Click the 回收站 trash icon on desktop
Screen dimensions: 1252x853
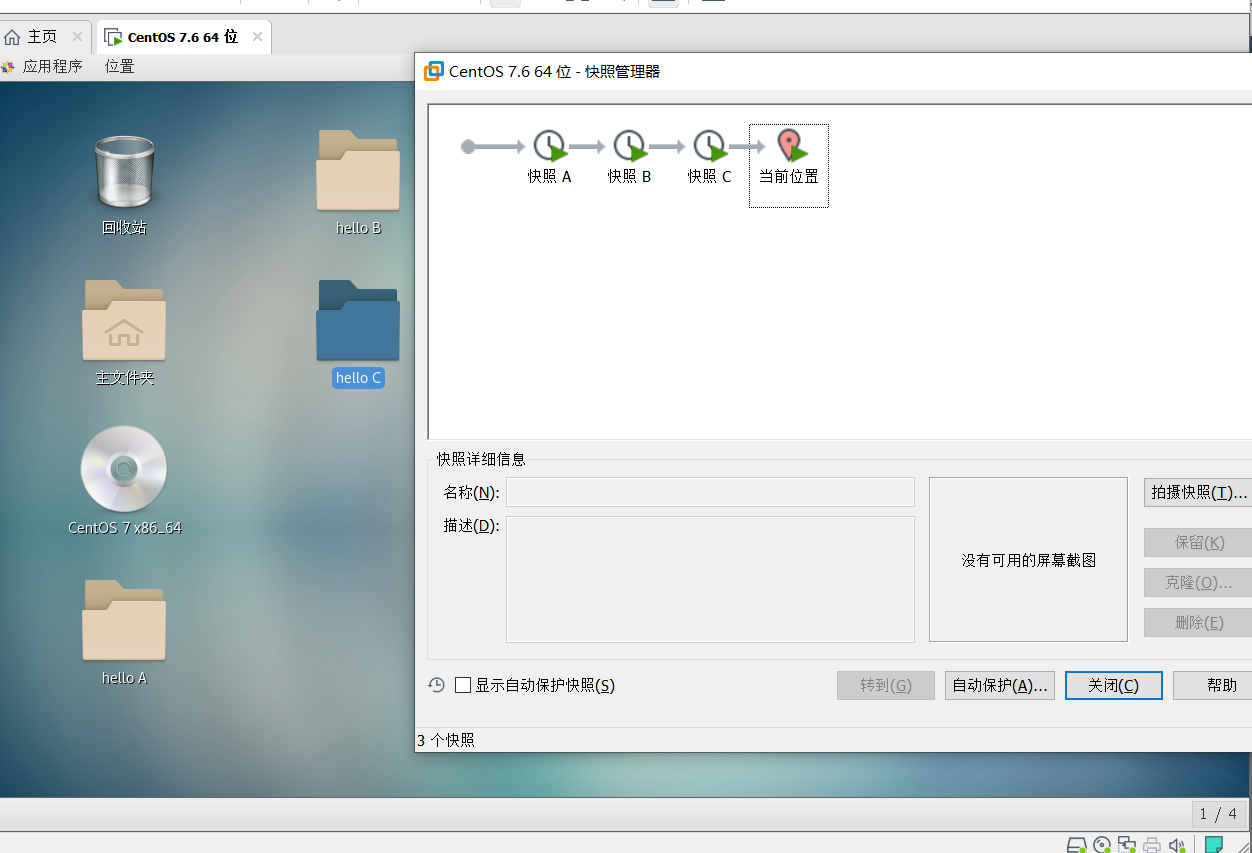pos(124,173)
